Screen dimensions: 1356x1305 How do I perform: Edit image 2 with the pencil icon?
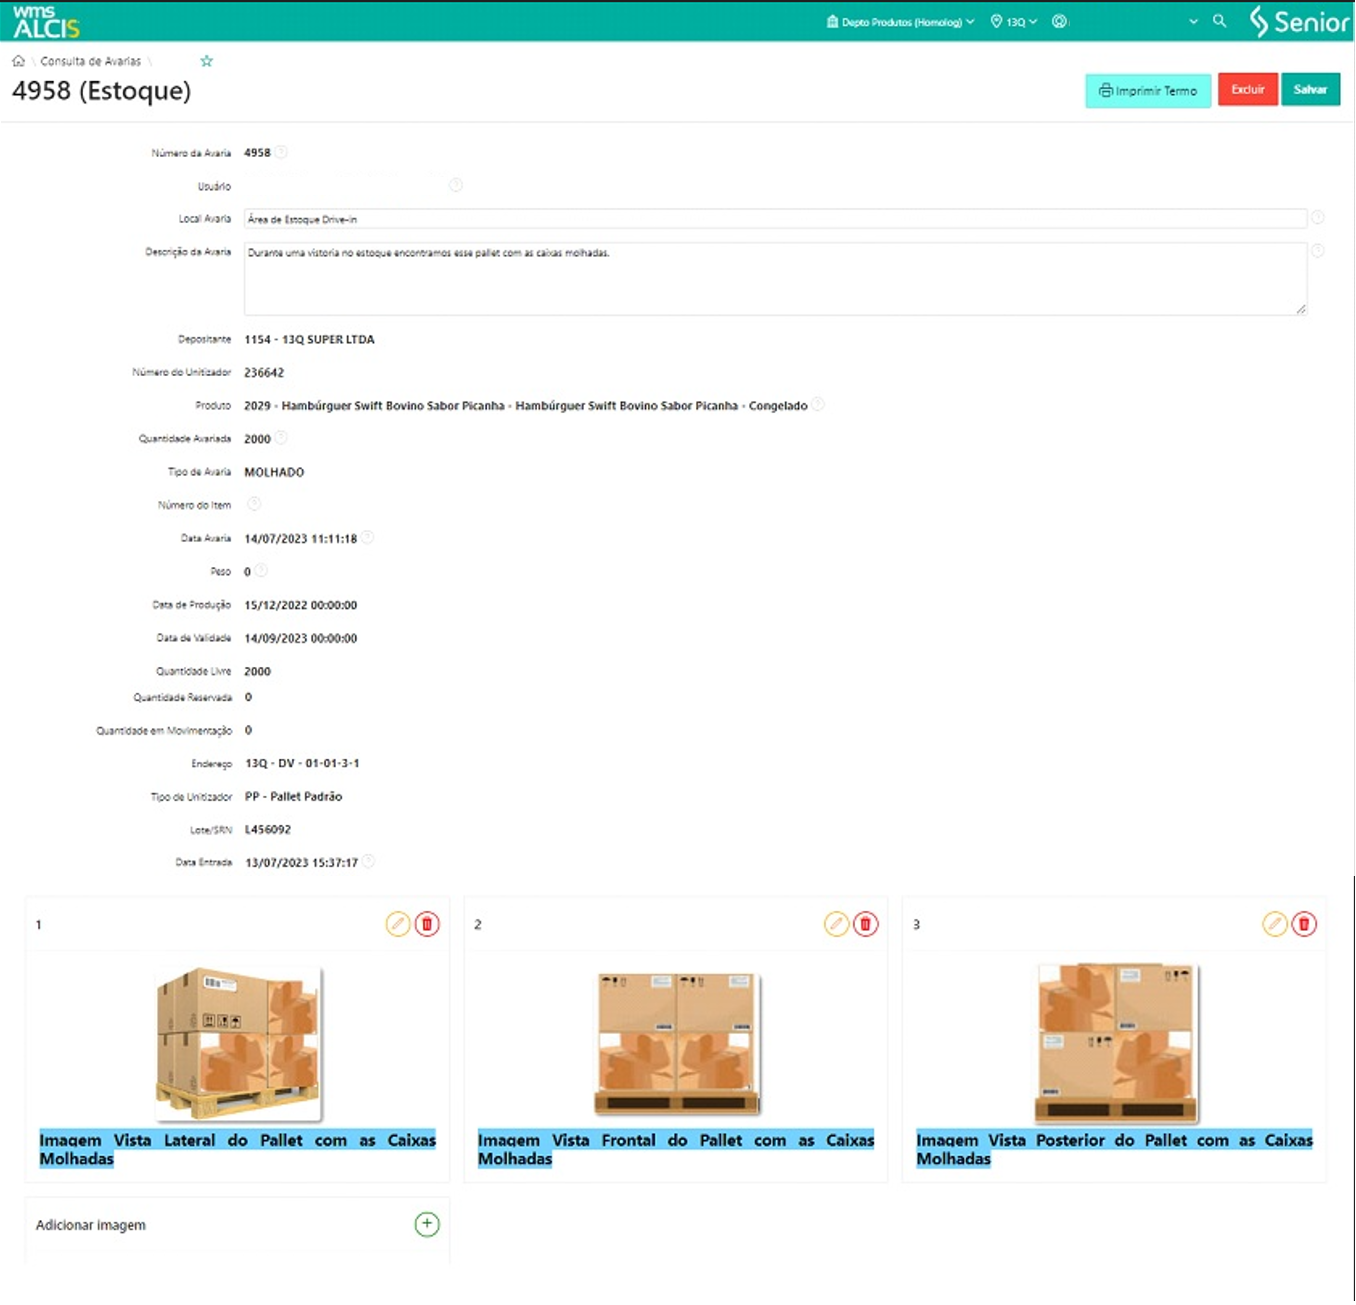point(837,924)
